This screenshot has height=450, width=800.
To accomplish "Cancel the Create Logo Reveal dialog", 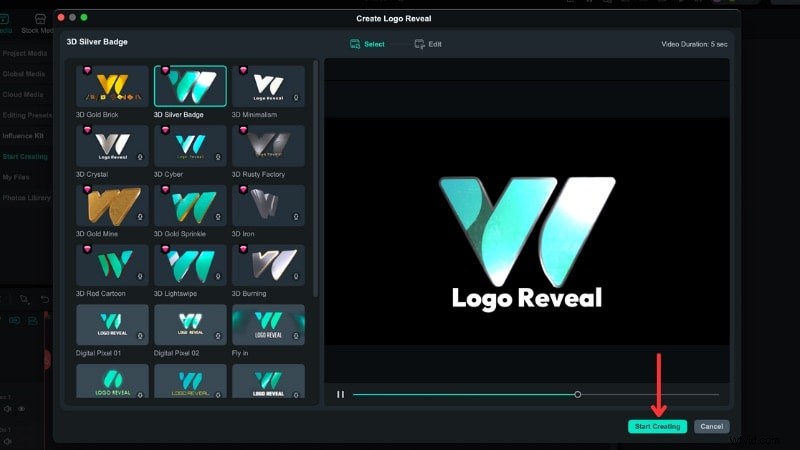I will [x=711, y=426].
